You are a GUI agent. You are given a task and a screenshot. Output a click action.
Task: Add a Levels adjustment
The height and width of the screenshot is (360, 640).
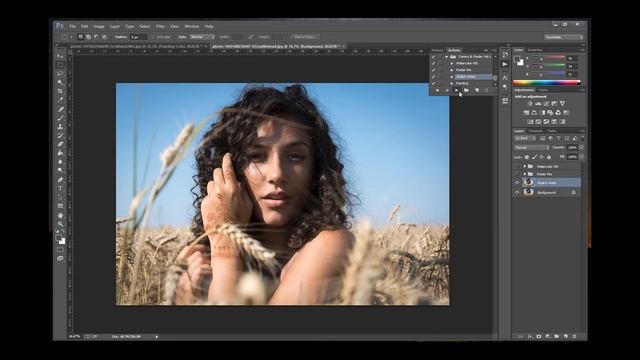(x=538, y=104)
